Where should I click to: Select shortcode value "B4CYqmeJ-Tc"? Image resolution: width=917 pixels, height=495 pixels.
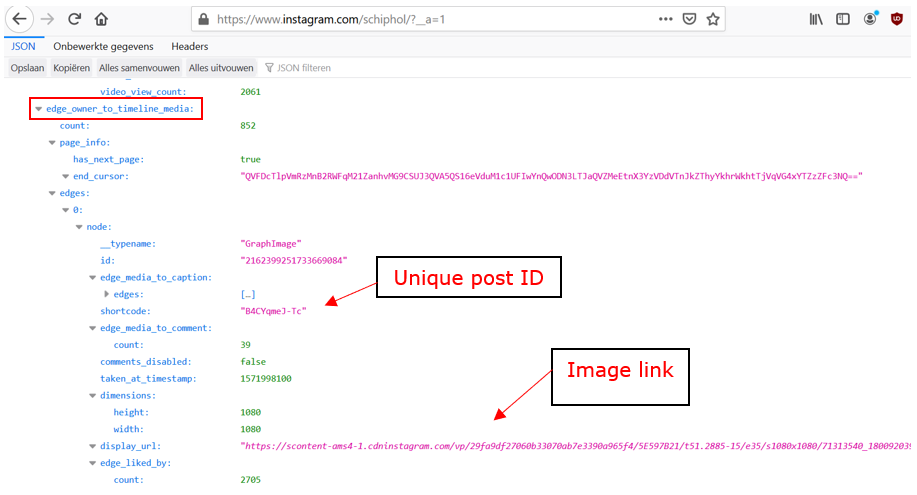point(273,311)
